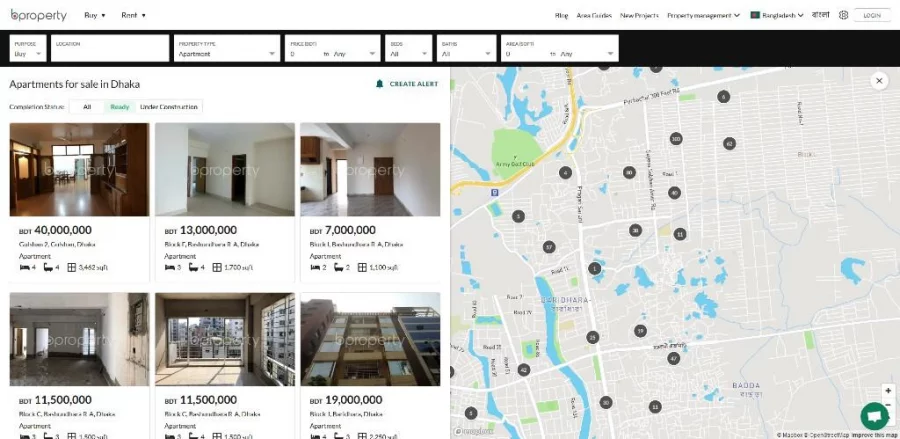Go to the Blog page
900x439 pixels.
coord(561,15)
